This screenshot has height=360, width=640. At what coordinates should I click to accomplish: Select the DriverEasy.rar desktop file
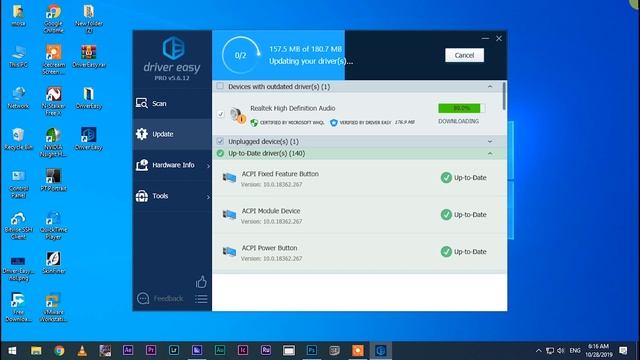[x=89, y=57]
